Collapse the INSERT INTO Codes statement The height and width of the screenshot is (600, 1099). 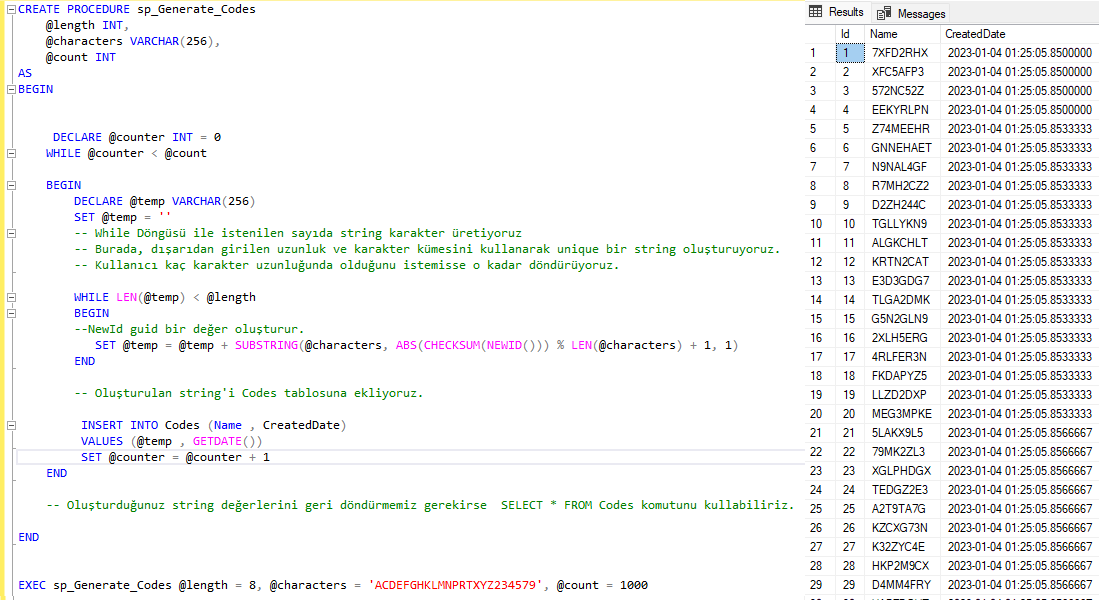coord(11,425)
